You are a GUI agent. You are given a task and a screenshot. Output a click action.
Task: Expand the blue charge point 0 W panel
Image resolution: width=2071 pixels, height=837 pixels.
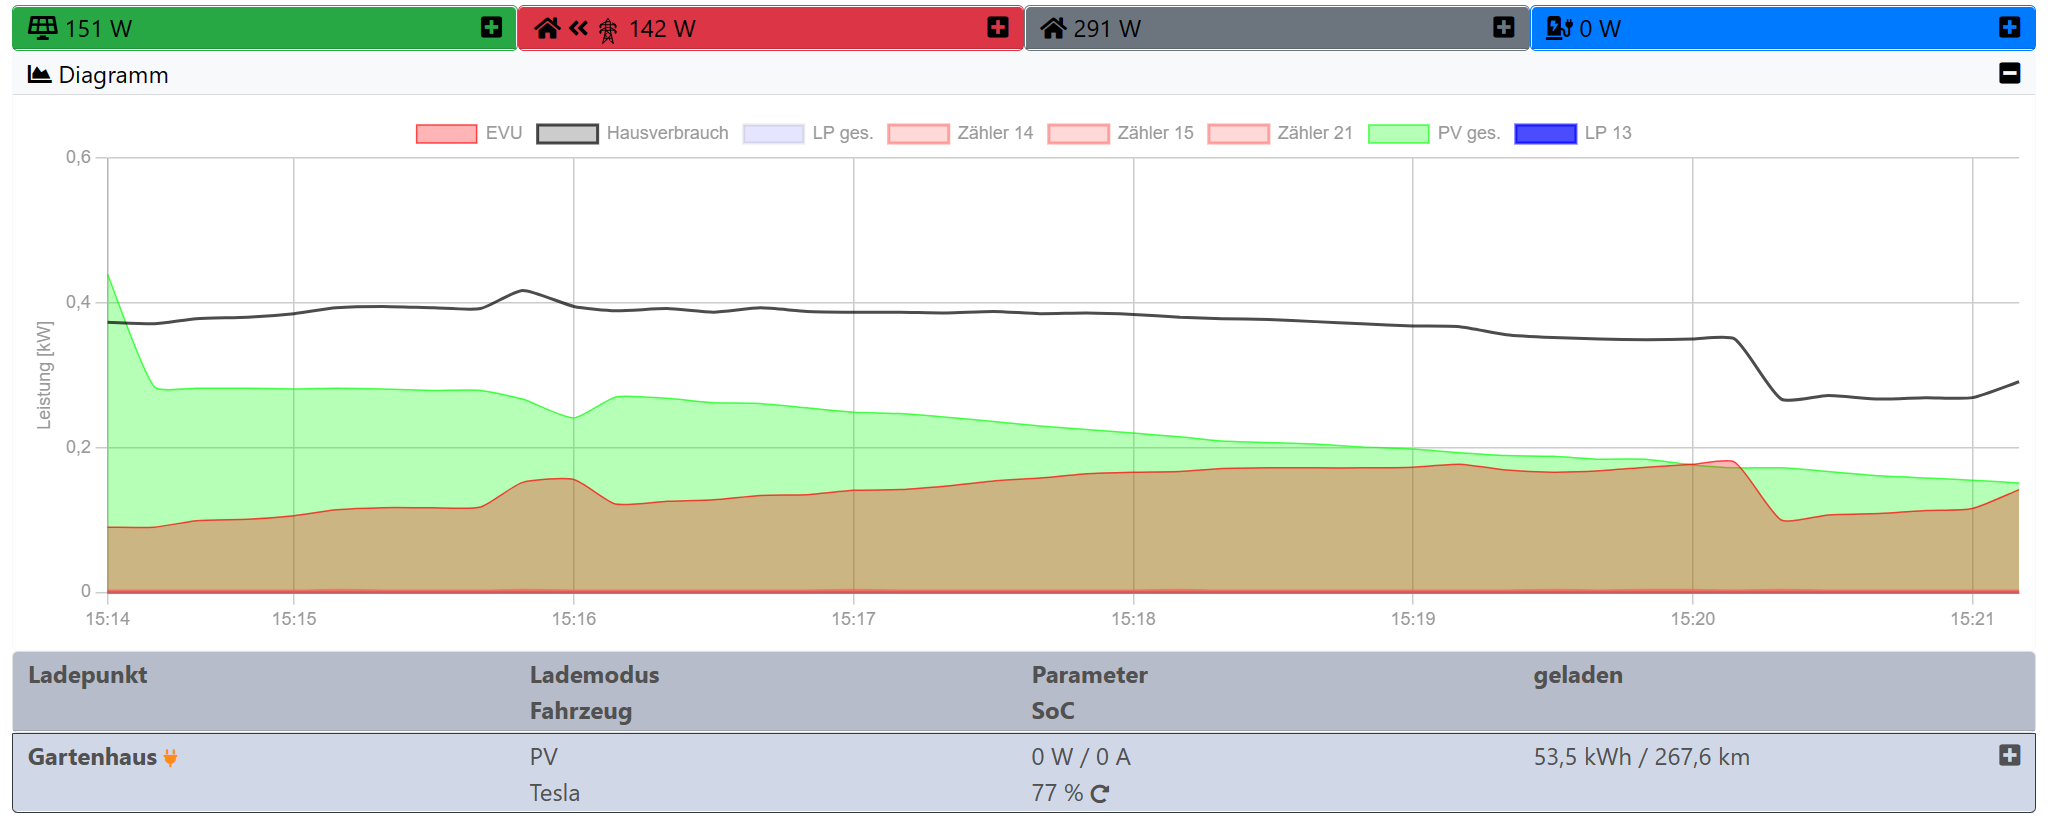click(2010, 27)
